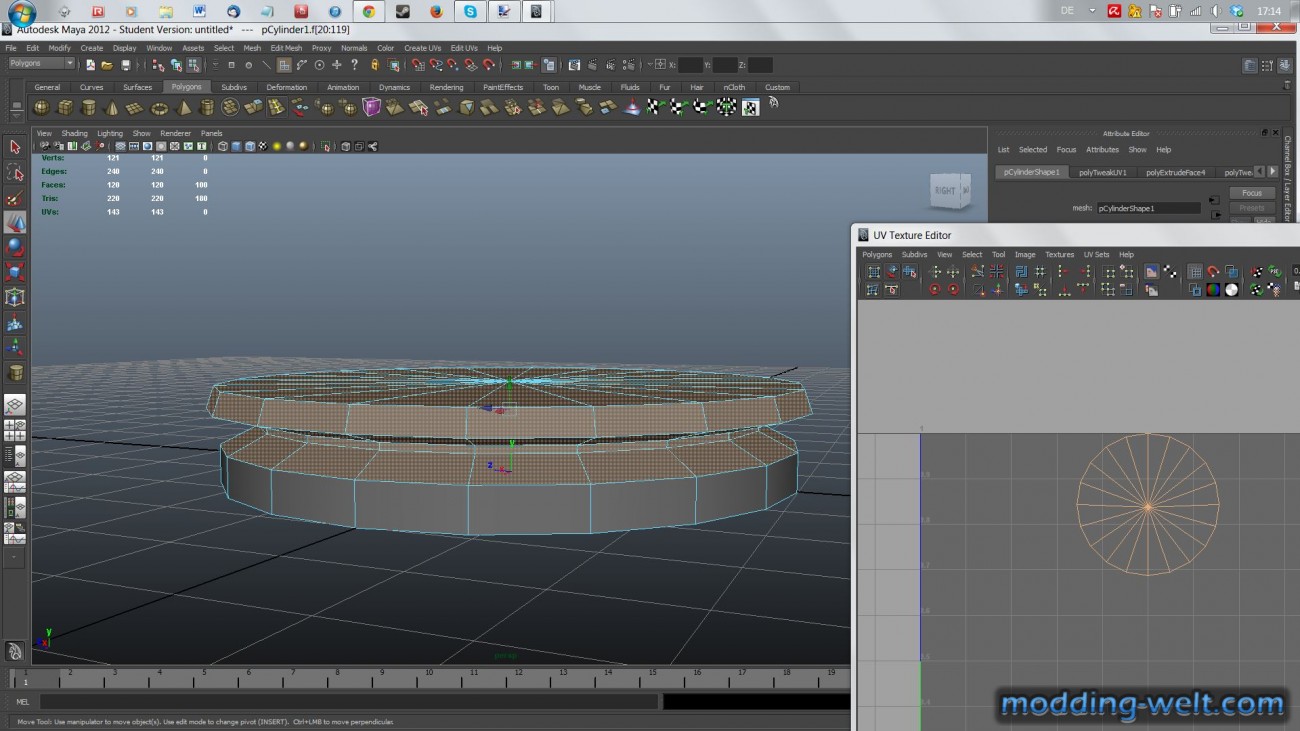Click the MEL command line input
This screenshot has height=731, width=1300.
(x=348, y=702)
